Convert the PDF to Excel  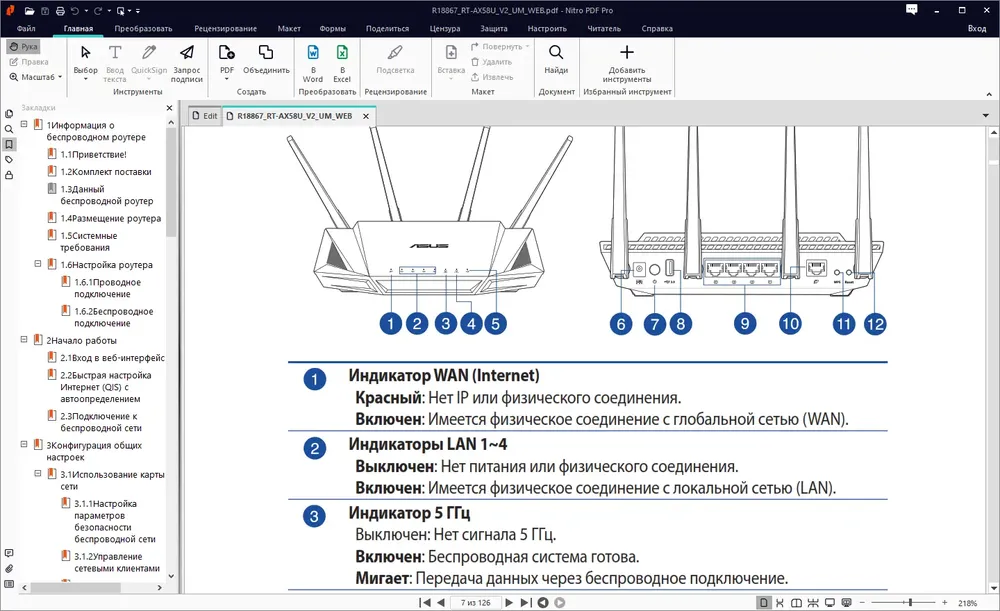tap(342, 63)
